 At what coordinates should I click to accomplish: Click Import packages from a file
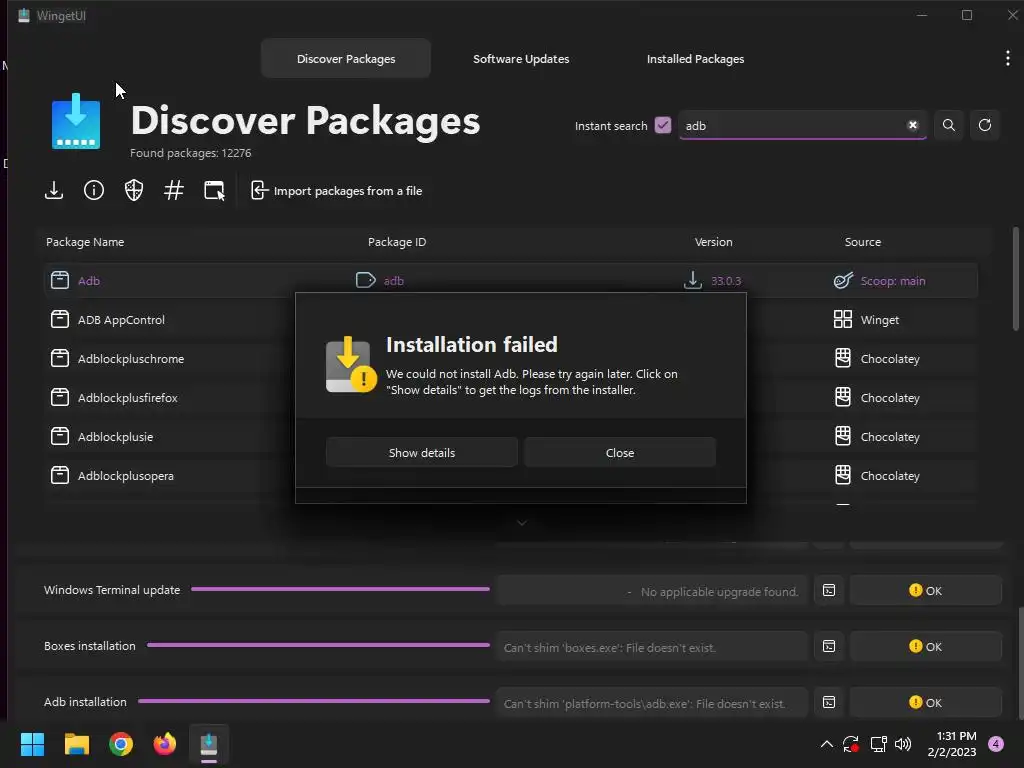(x=337, y=191)
